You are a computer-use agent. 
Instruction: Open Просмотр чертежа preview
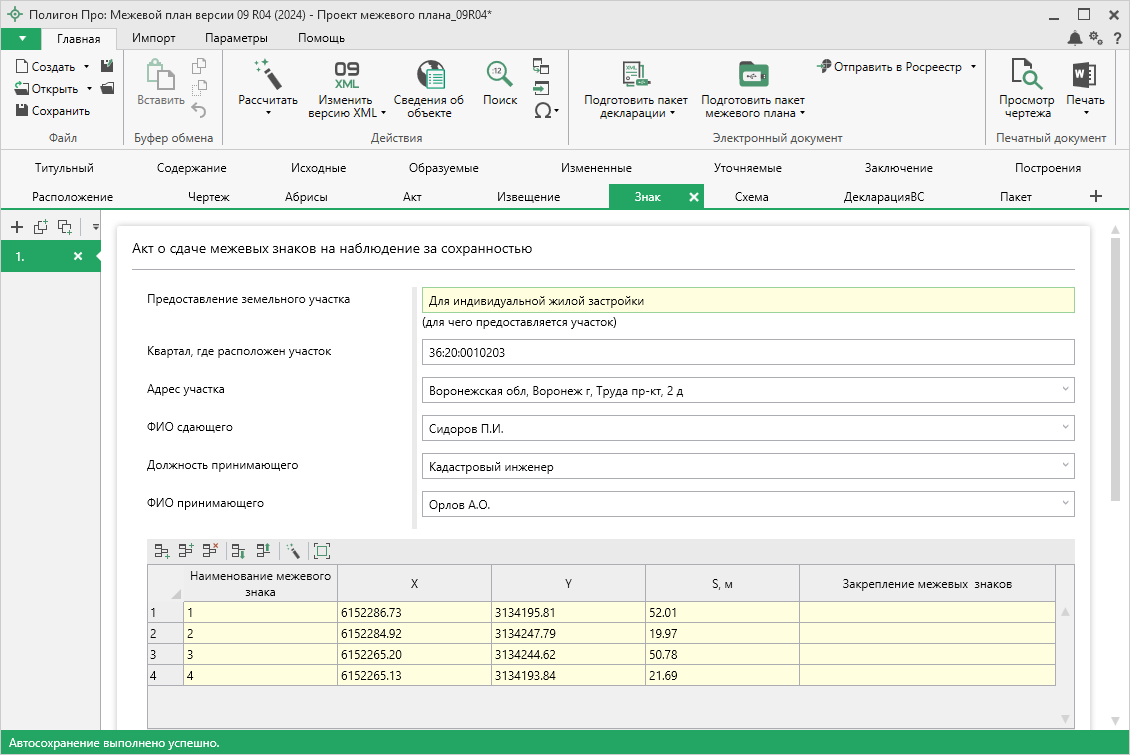(1027, 76)
